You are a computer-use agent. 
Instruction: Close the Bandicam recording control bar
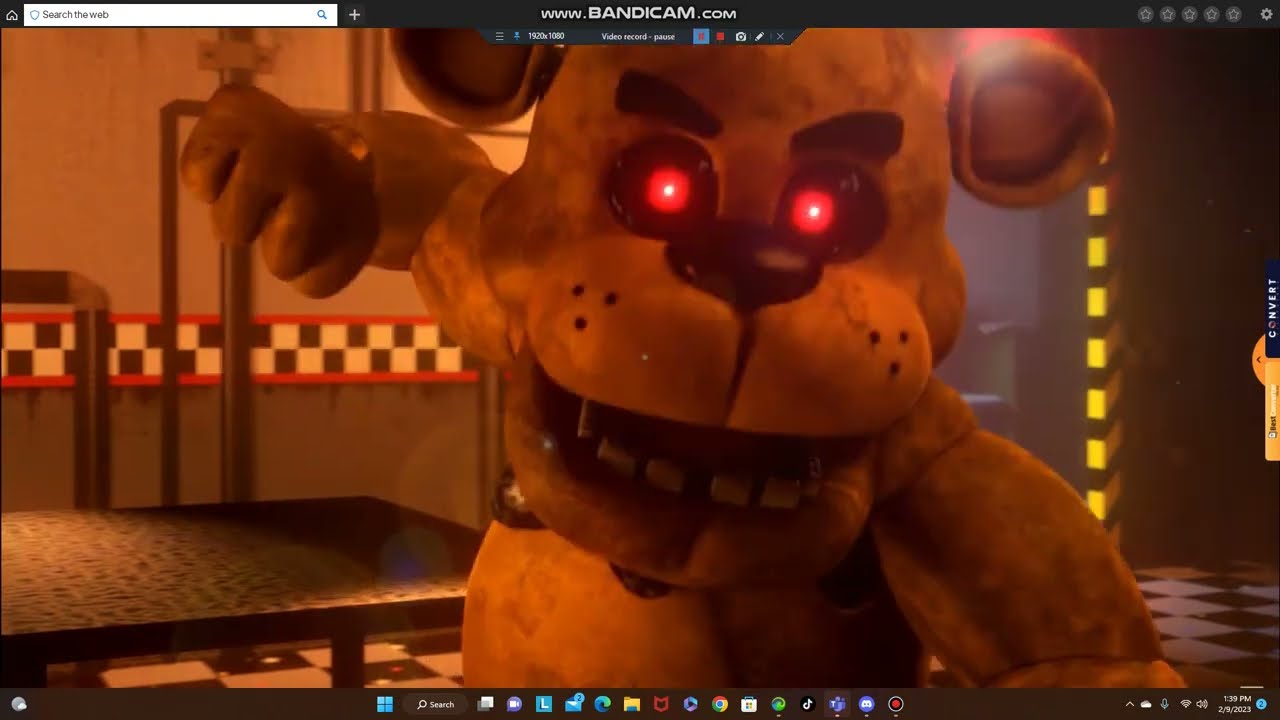point(780,36)
